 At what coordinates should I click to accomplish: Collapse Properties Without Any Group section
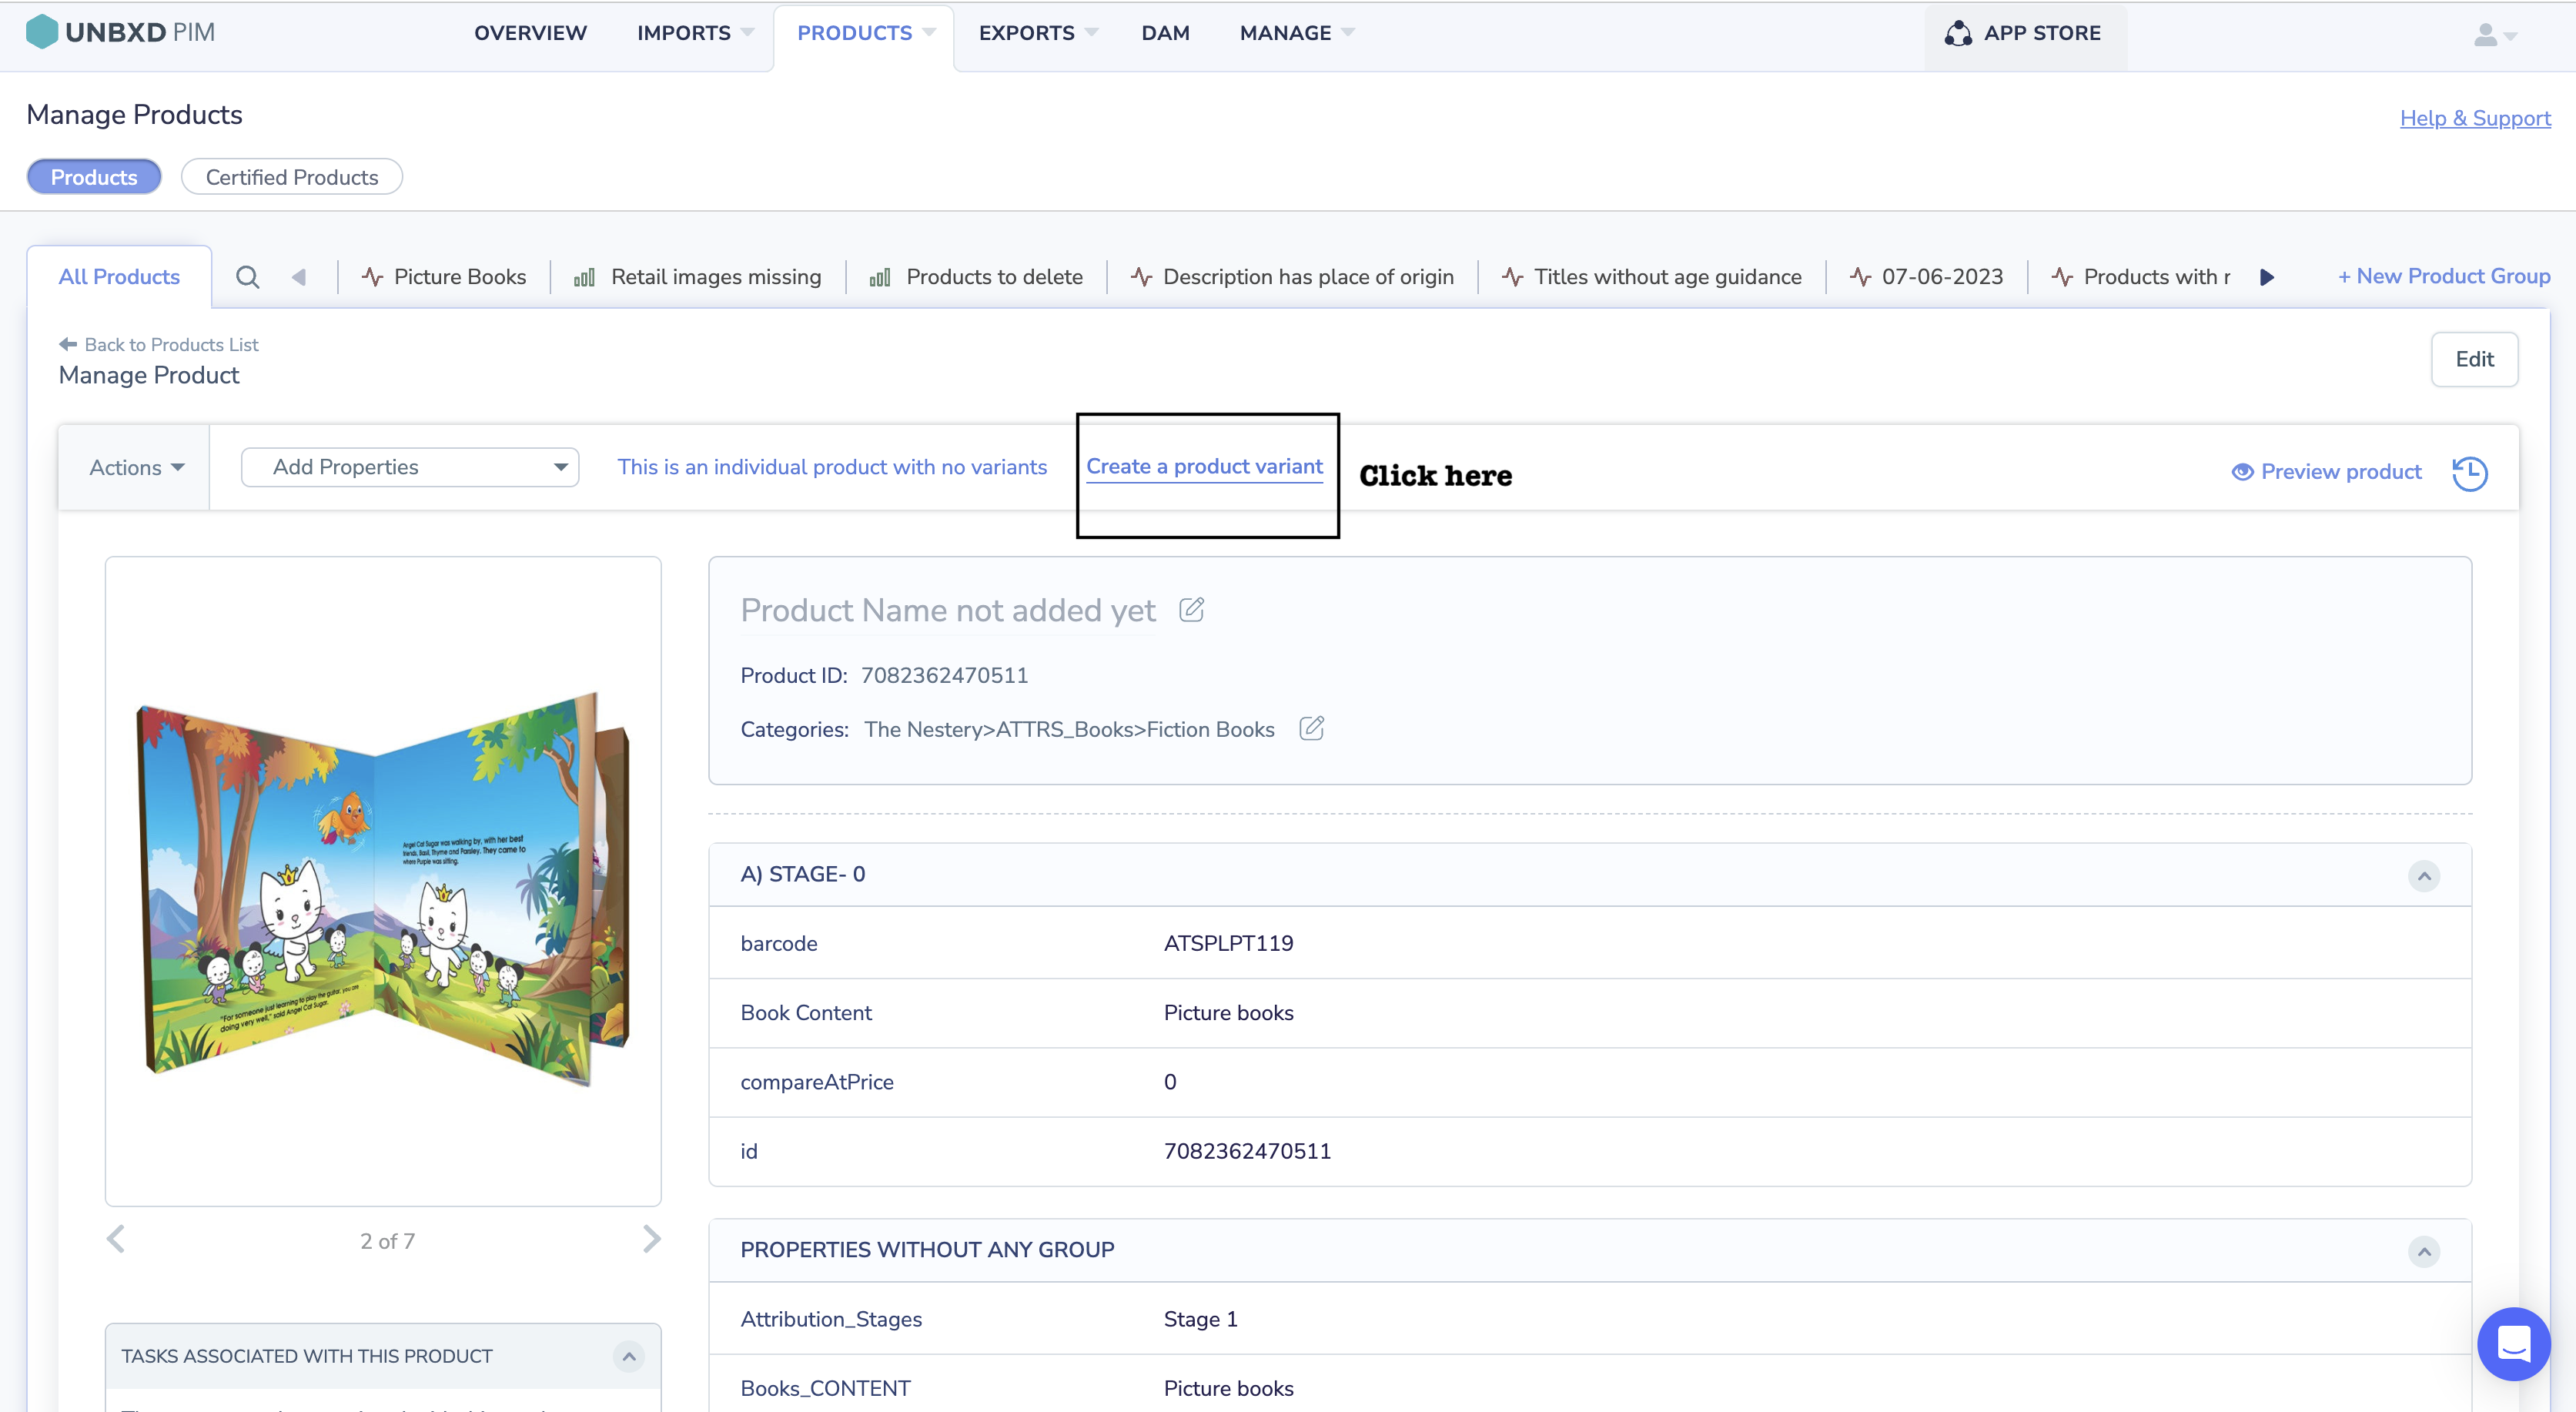pyautogui.click(x=2423, y=1251)
